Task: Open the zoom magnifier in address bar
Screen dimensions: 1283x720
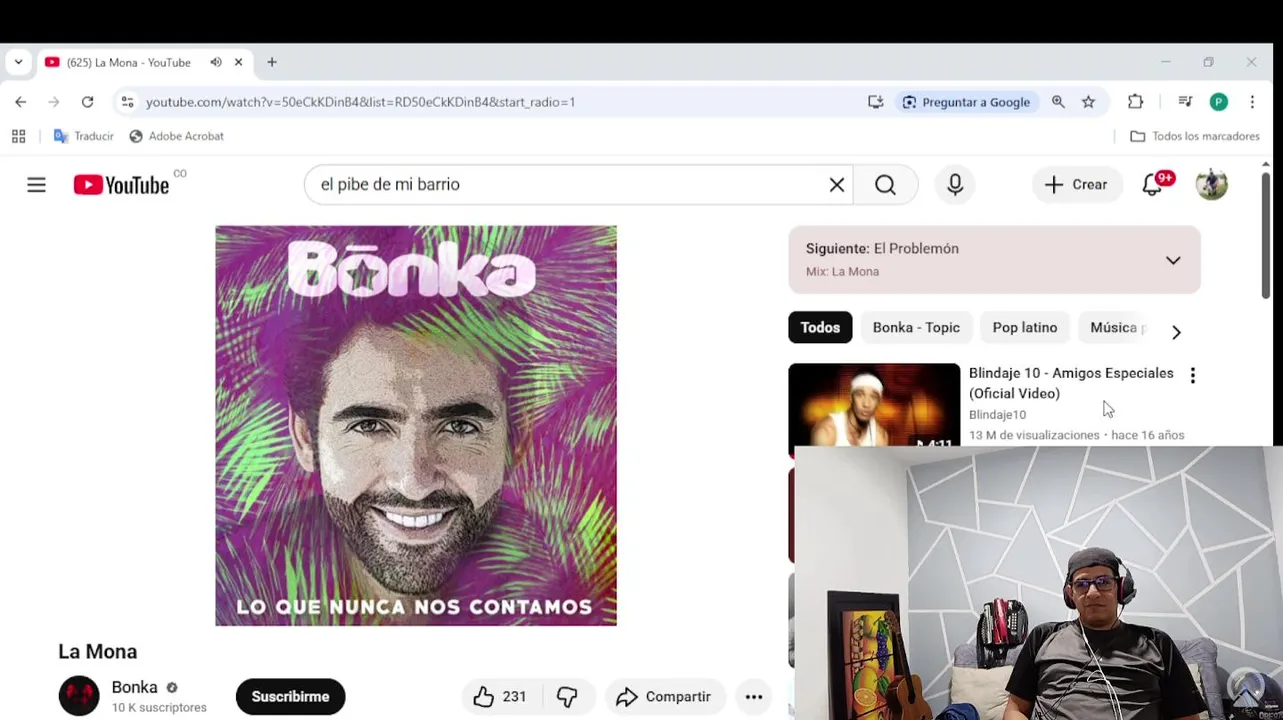Action: click(x=1058, y=102)
